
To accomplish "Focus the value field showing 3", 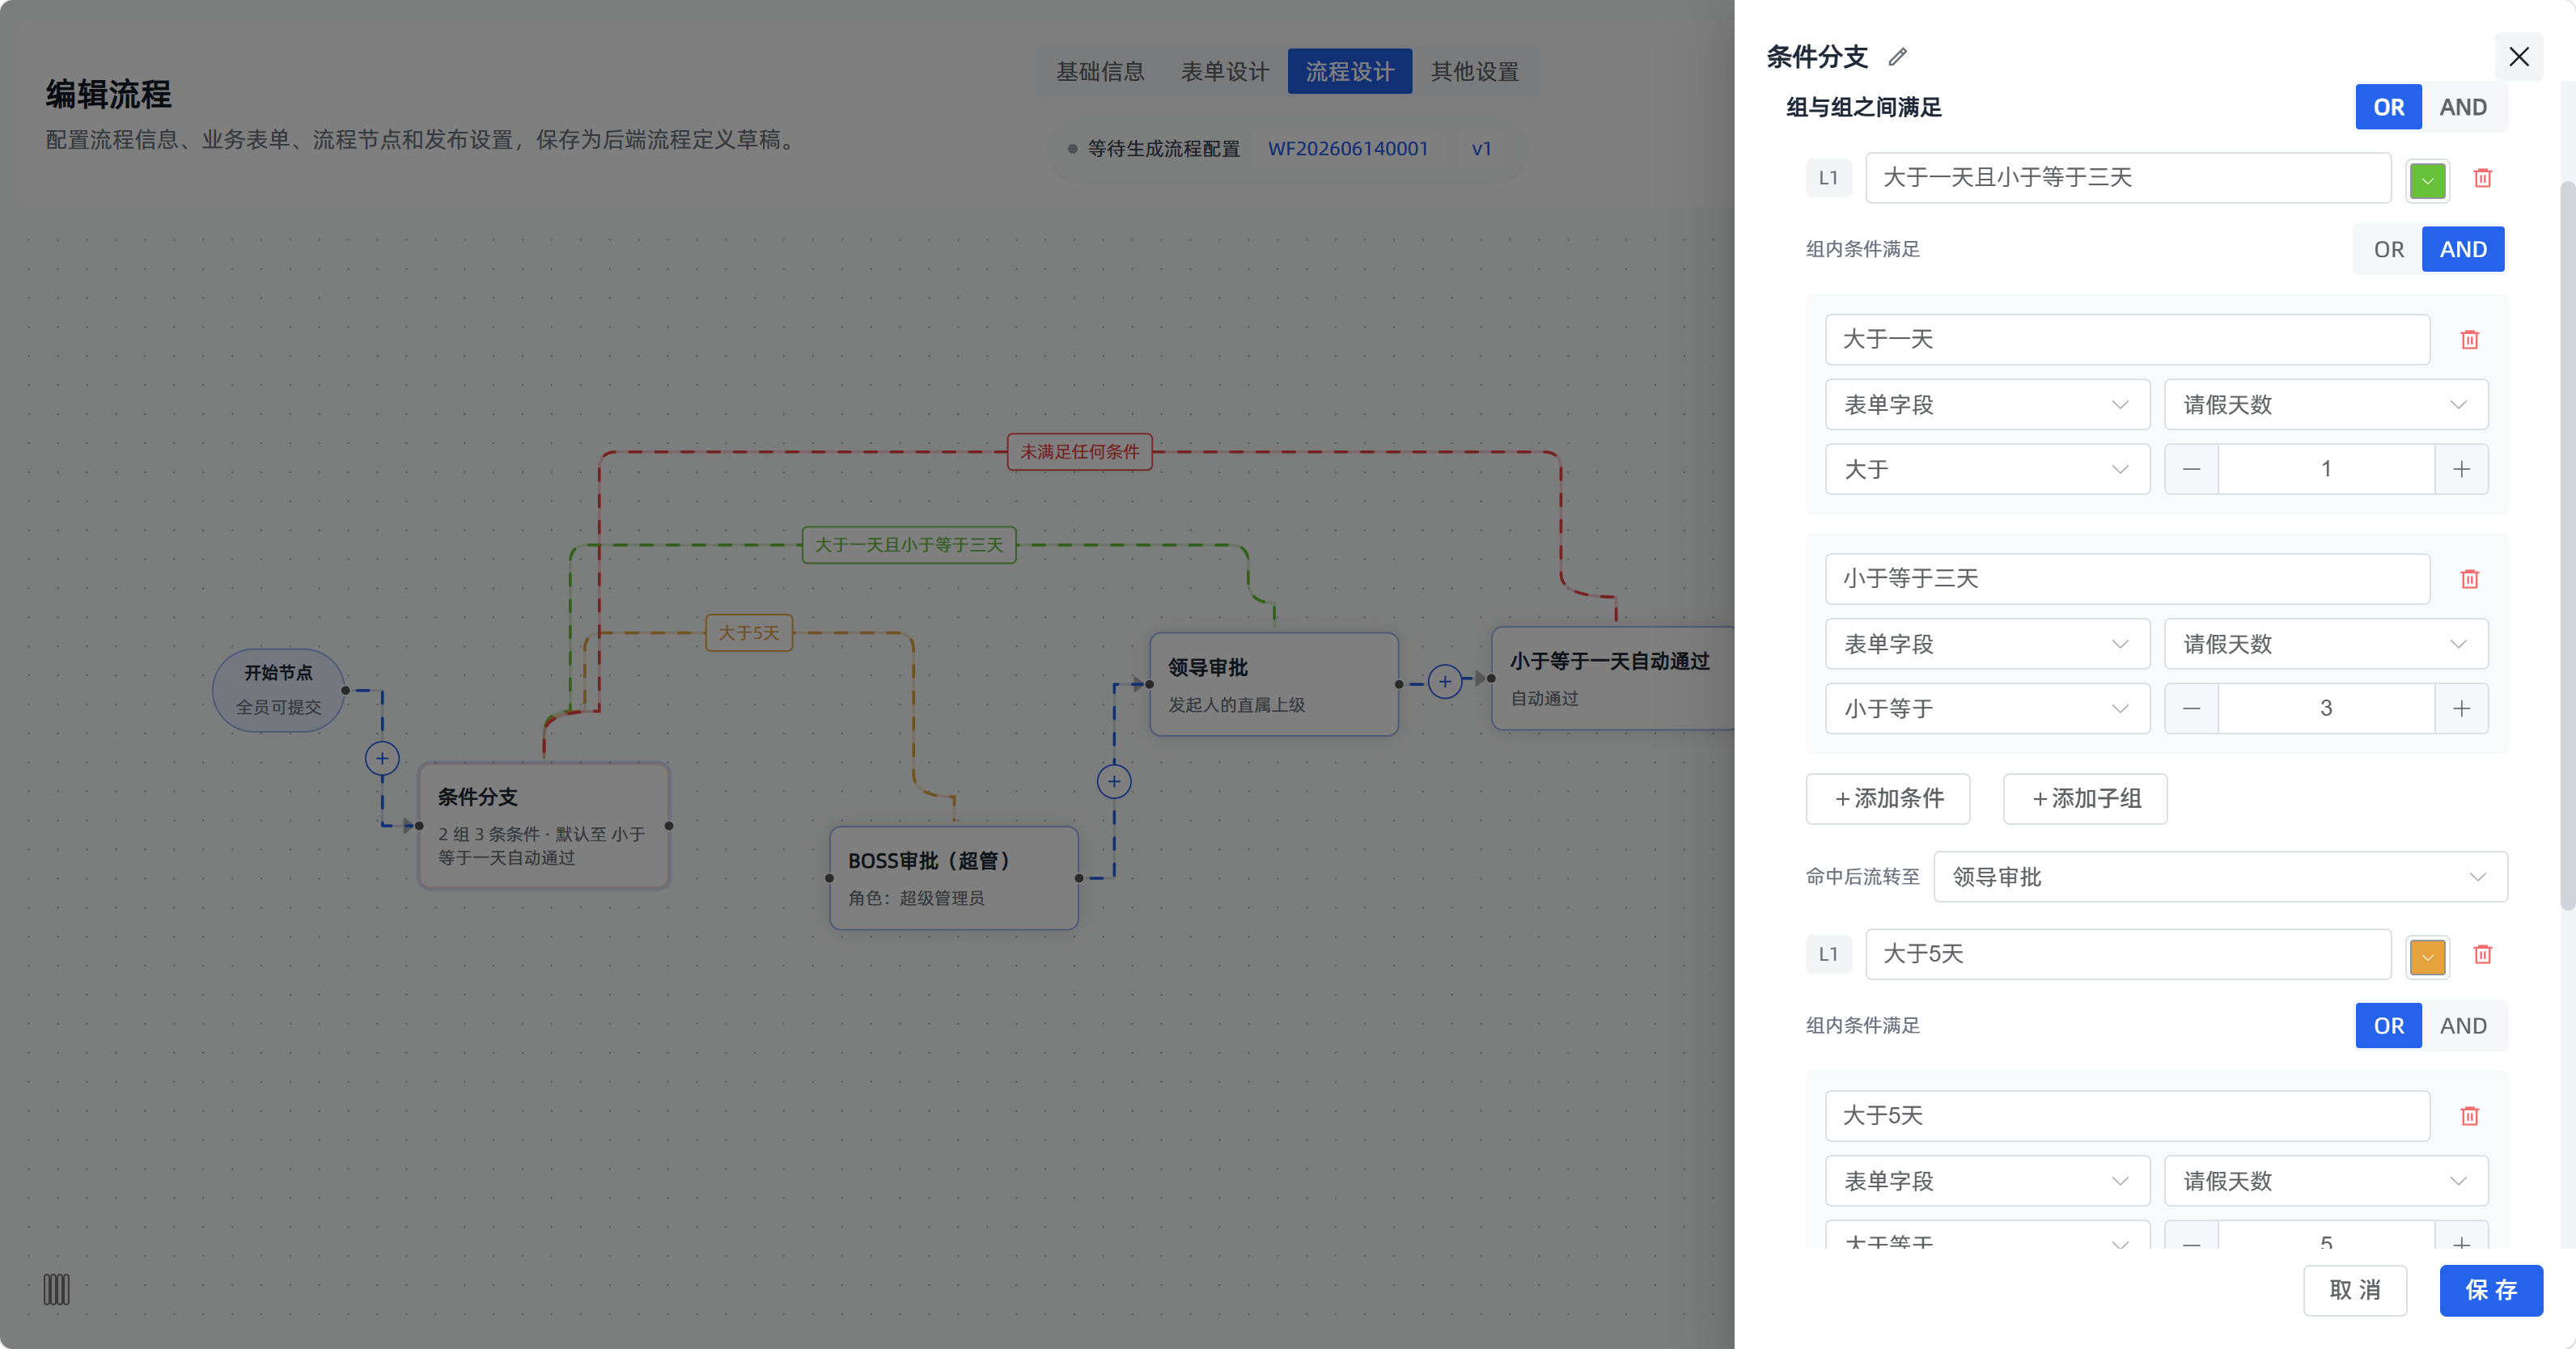I will point(2326,708).
